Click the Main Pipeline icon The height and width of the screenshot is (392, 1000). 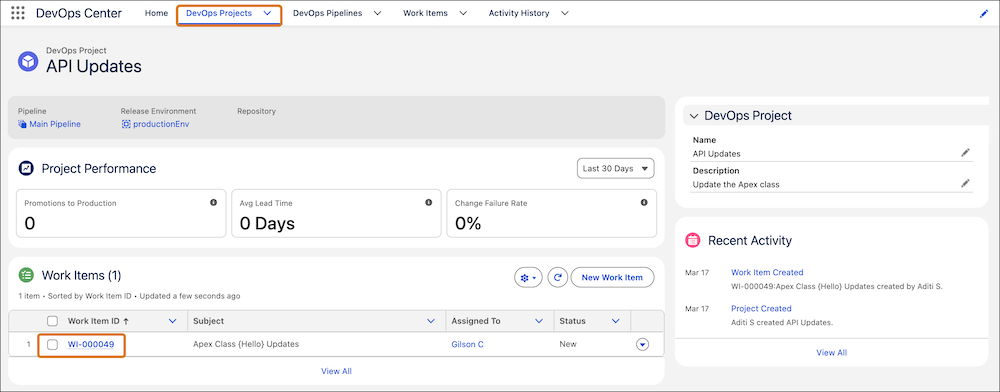pos(22,124)
